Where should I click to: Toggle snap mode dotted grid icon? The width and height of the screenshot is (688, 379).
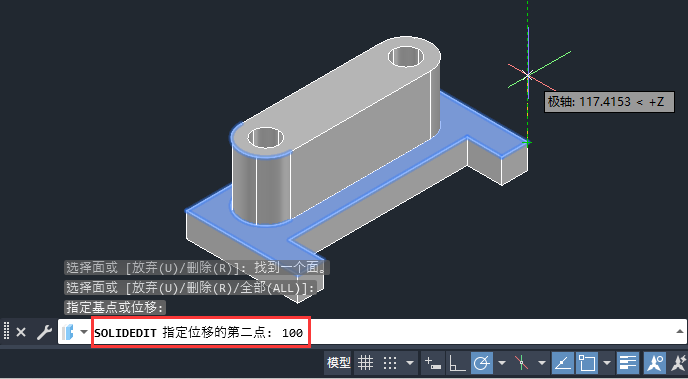click(390, 363)
